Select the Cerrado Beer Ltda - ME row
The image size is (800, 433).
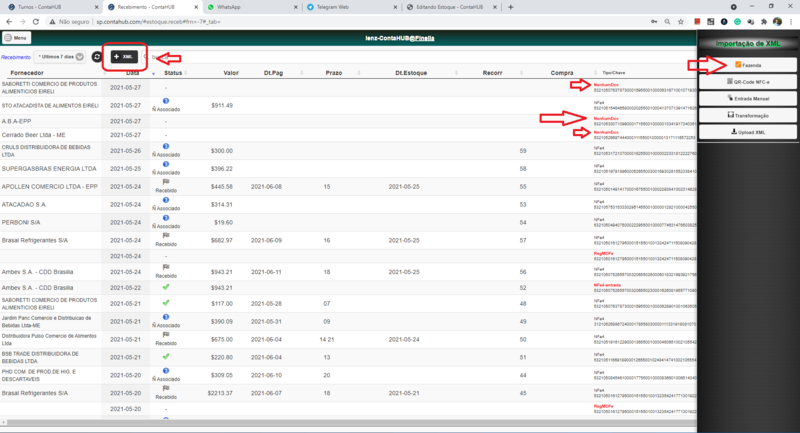tap(348, 135)
